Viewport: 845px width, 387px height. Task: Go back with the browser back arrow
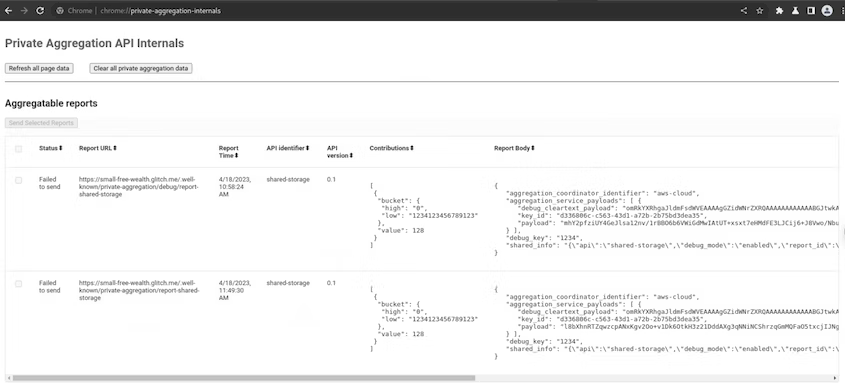click(8, 10)
